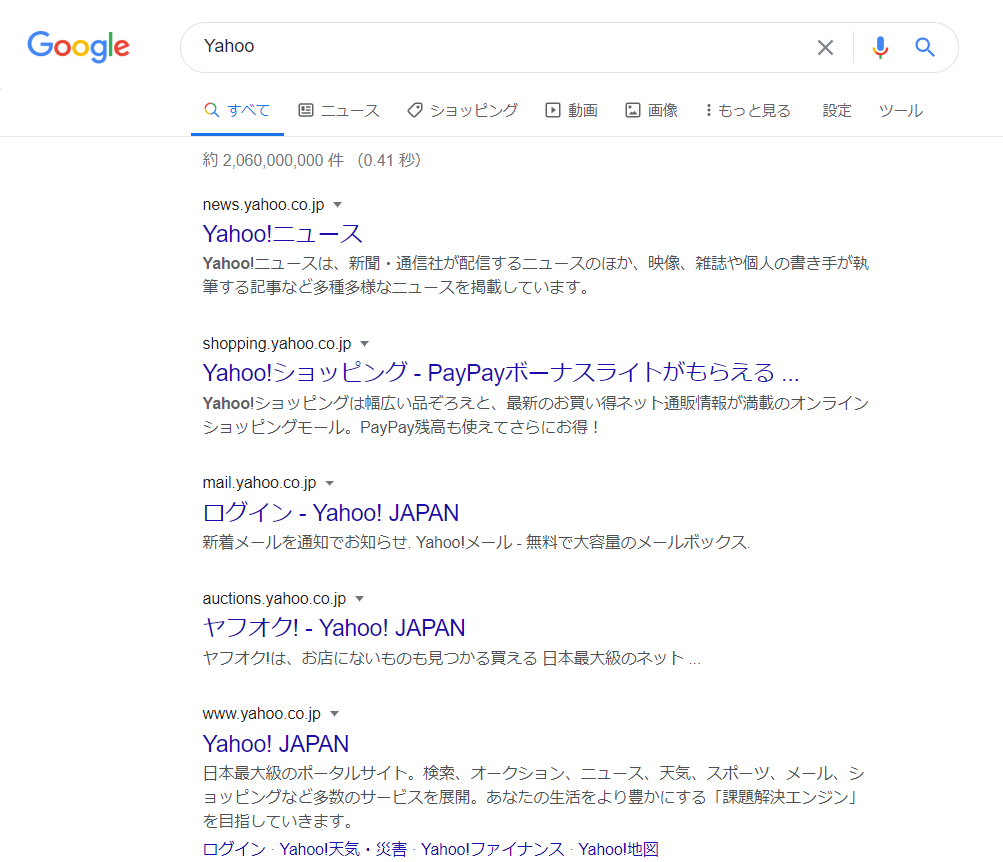This screenshot has width=1003, height=862.
Task: Follow the Yahoo!天気・災害 sitelink
Action: click(x=344, y=849)
